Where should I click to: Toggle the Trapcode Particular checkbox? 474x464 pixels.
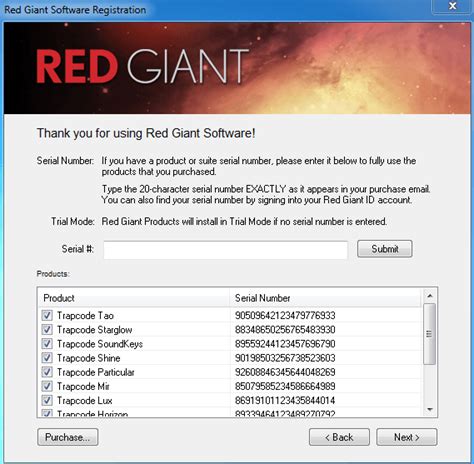(47, 372)
